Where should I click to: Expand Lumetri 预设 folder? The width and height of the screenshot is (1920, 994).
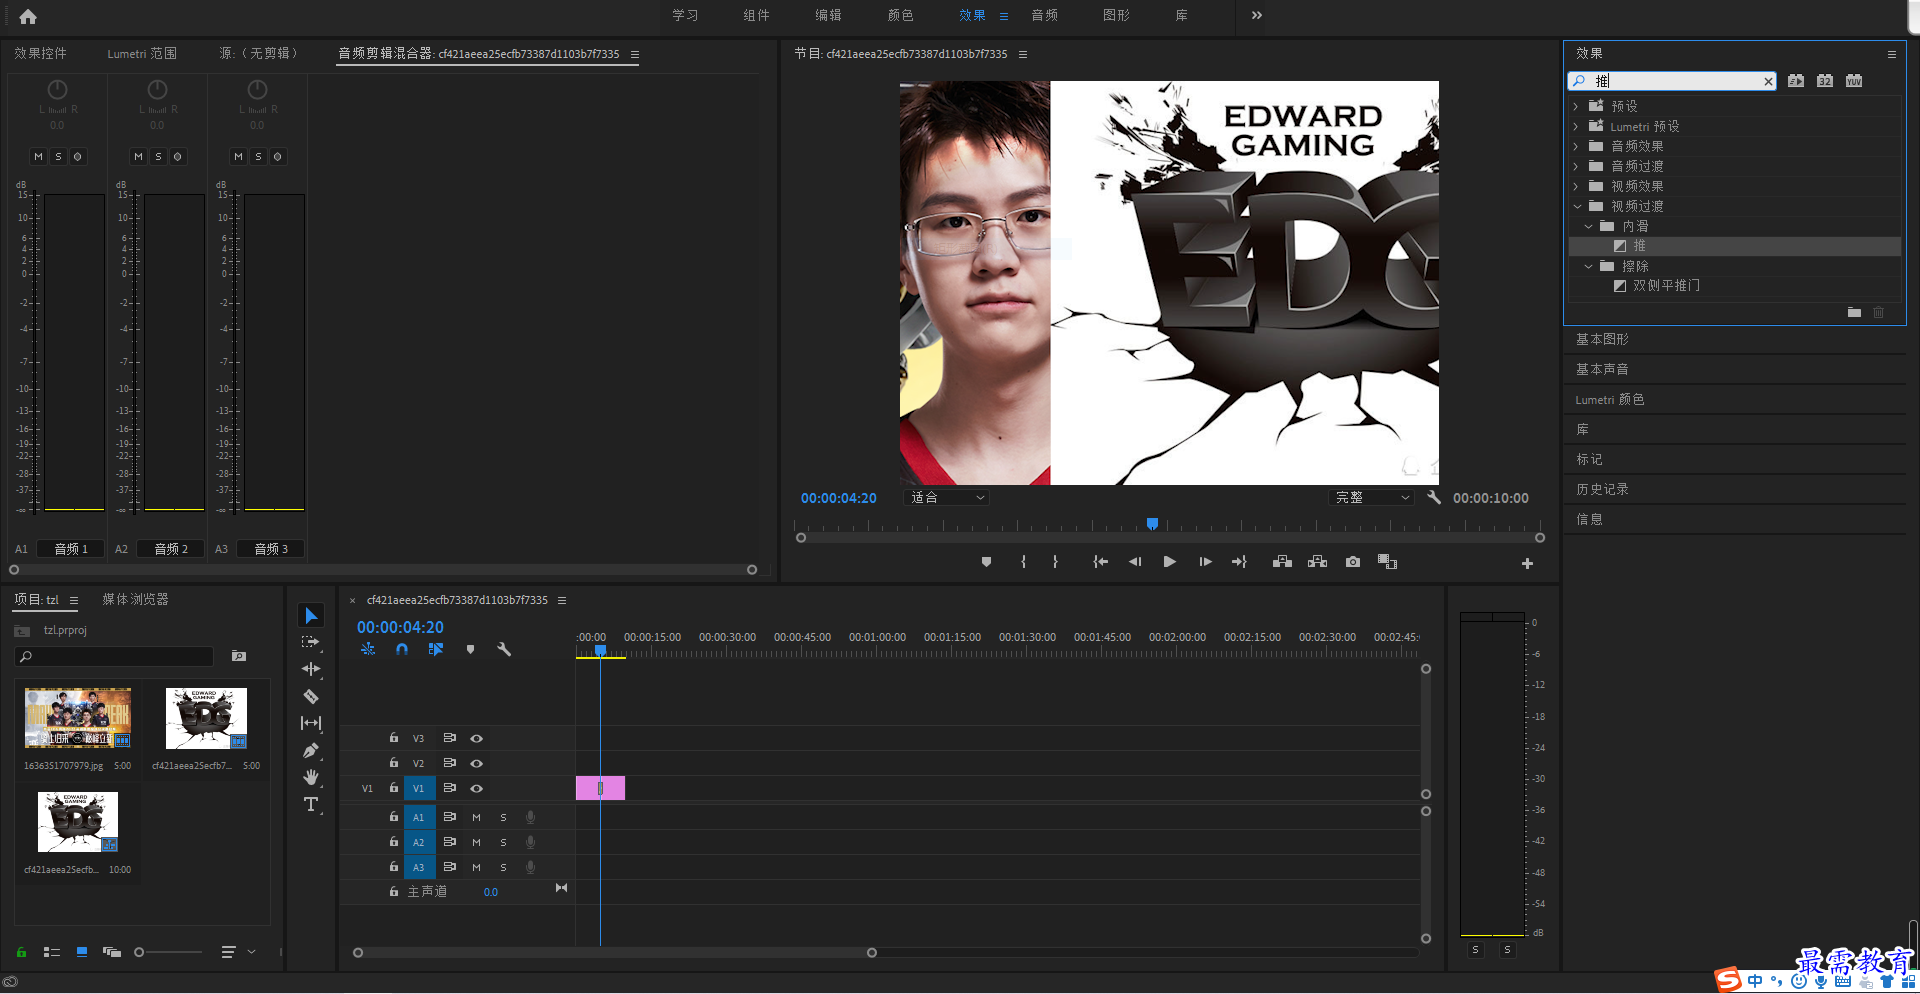(1576, 126)
